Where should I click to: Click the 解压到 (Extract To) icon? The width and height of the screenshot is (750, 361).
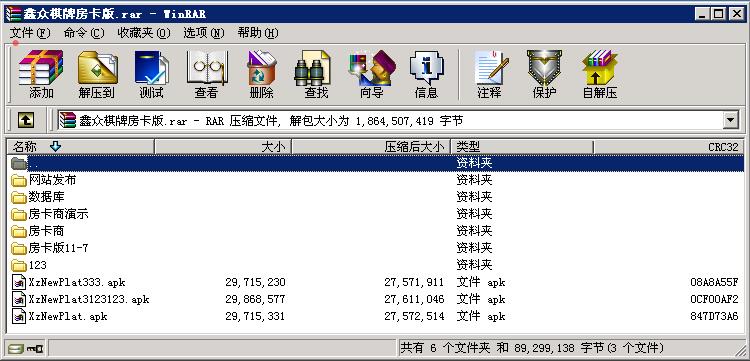(x=97, y=74)
